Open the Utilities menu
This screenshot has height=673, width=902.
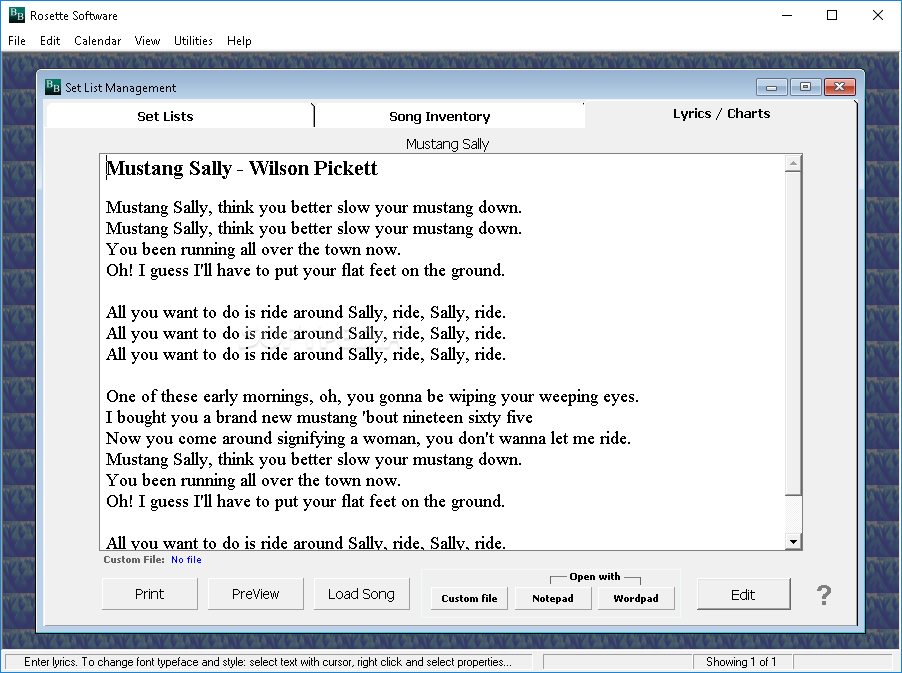click(x=193, y=41)
